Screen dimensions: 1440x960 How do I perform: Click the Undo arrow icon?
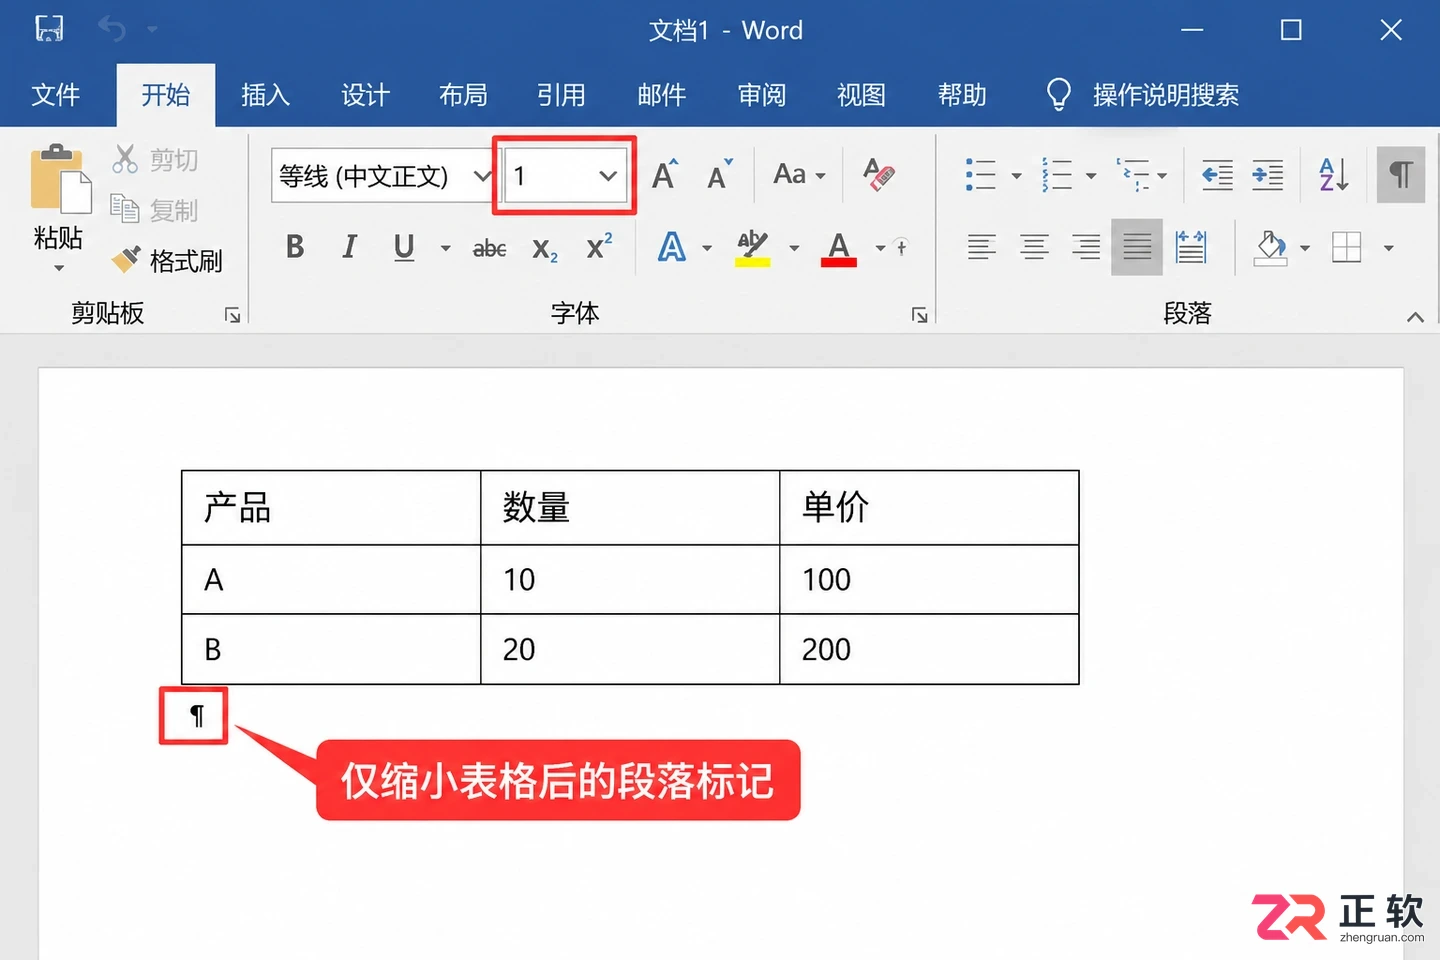click(x=111, y=29)
